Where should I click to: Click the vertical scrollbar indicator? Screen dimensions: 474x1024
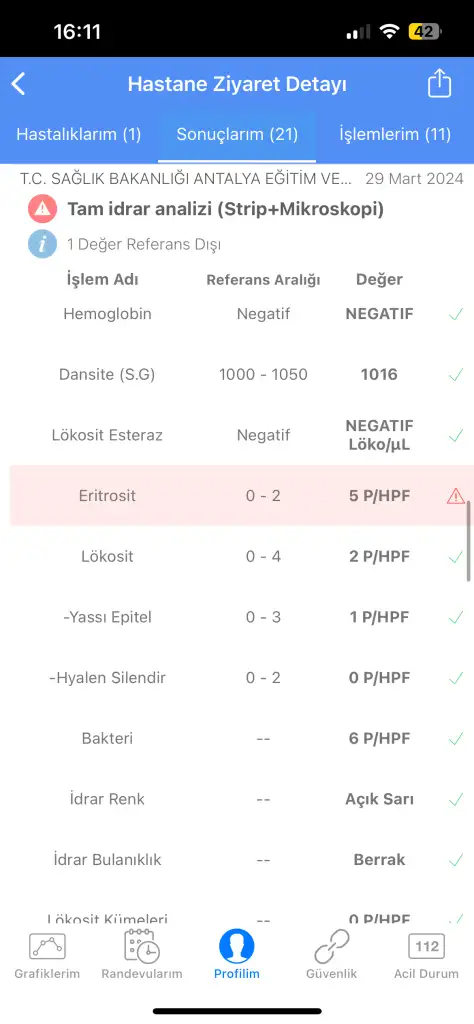469,541
